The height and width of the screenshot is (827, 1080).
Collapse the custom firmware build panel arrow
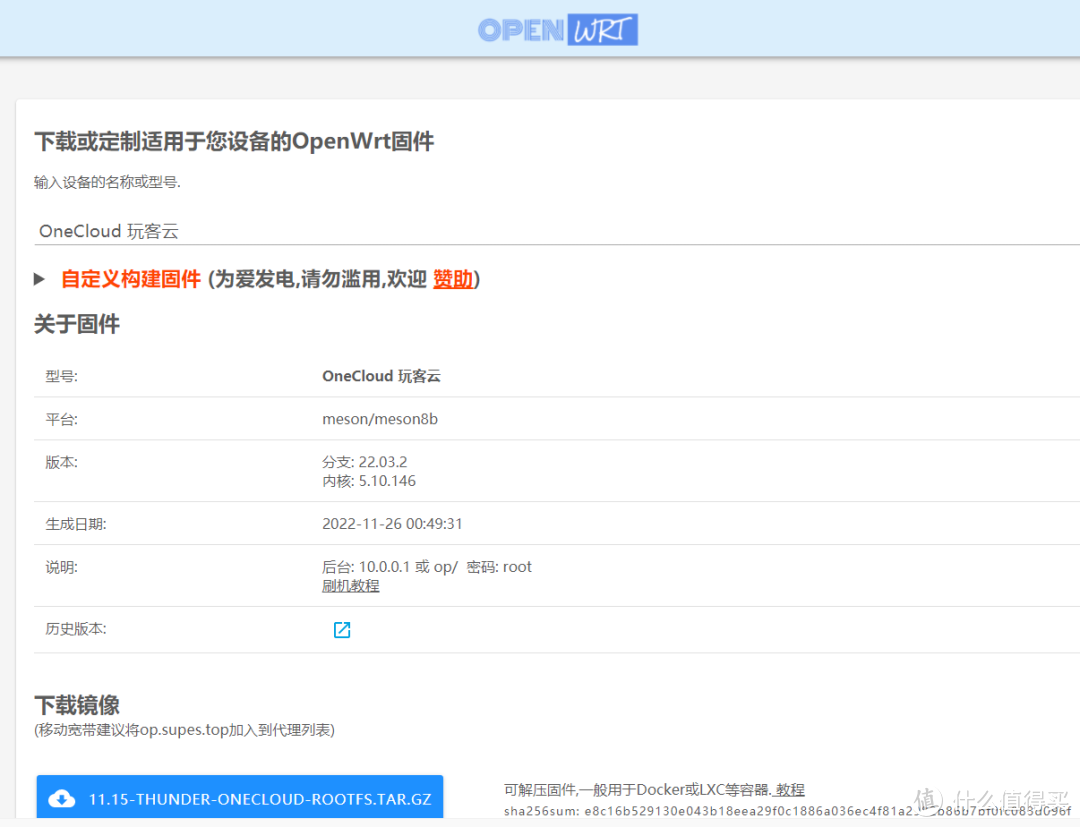[x=40, y=280]
